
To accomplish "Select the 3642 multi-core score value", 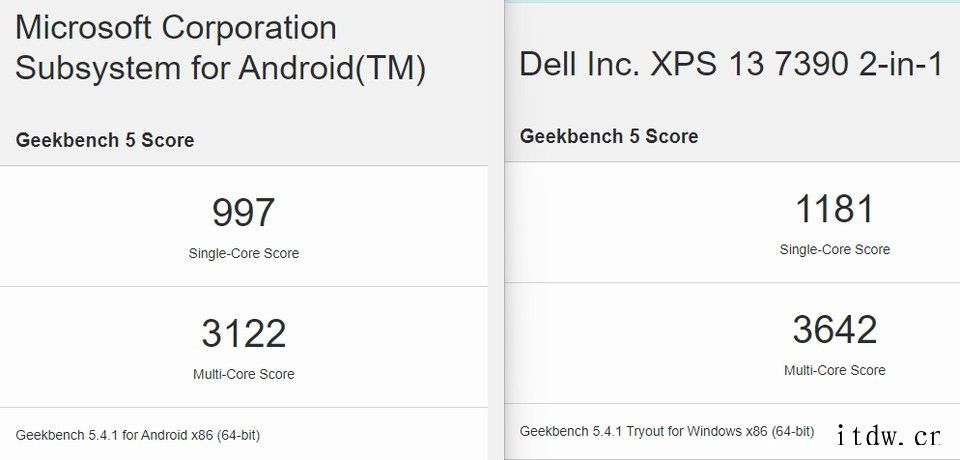I will tap(834, 330).
